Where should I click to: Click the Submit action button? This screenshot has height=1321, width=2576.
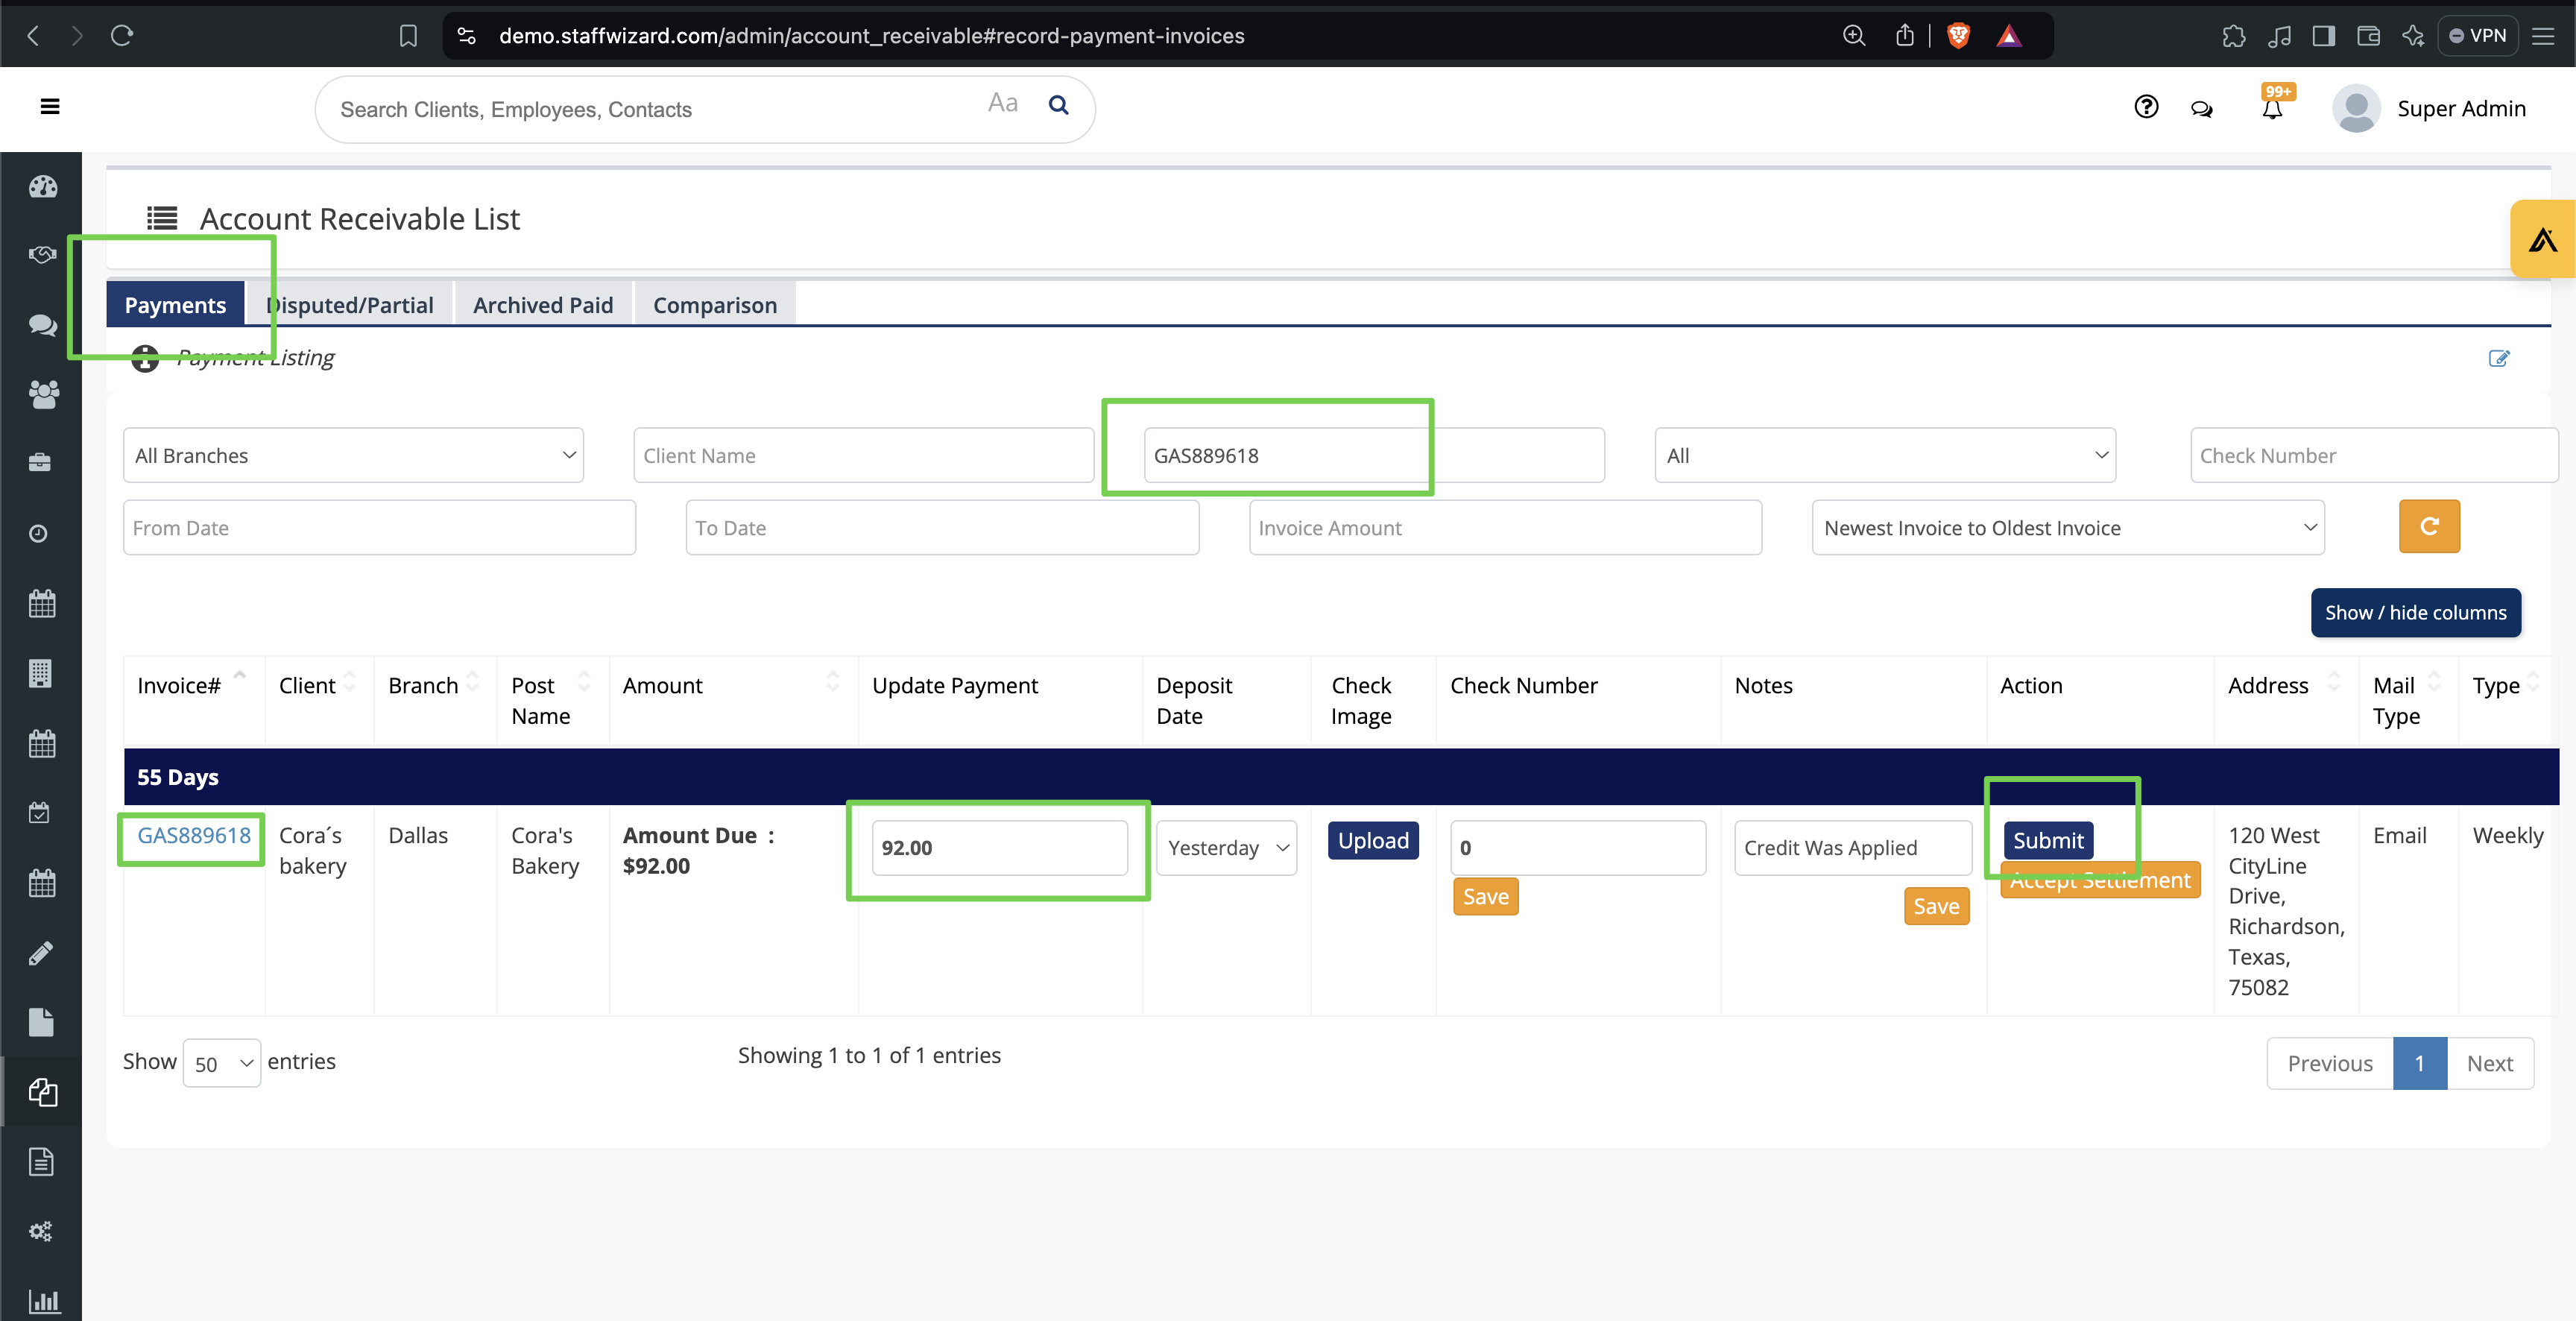click(x=2048, y=840)
